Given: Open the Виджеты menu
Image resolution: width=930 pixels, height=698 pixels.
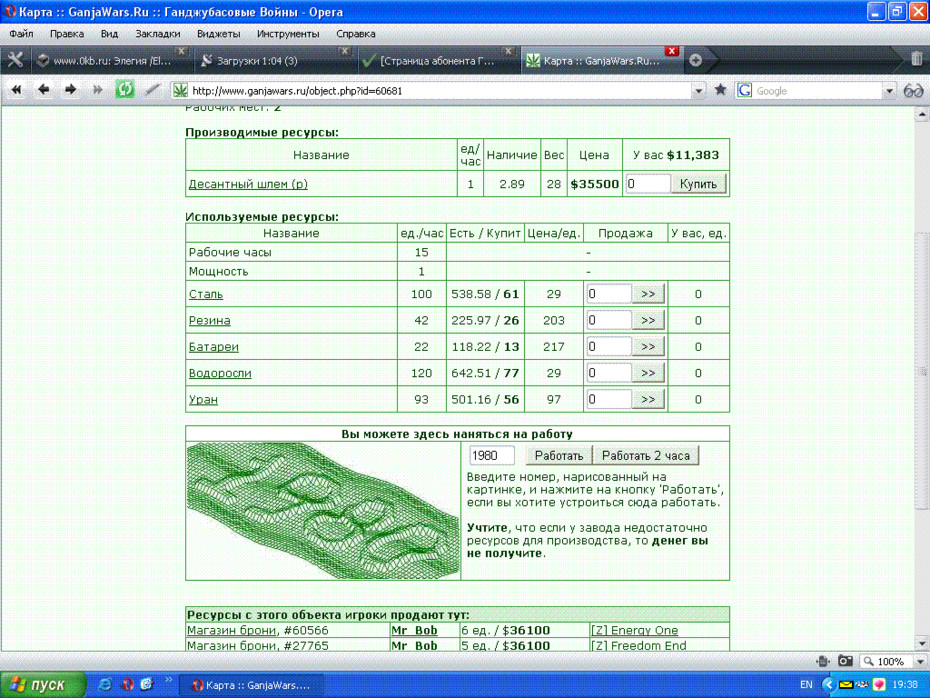Looking at the screenshot, I should (218, 34).
